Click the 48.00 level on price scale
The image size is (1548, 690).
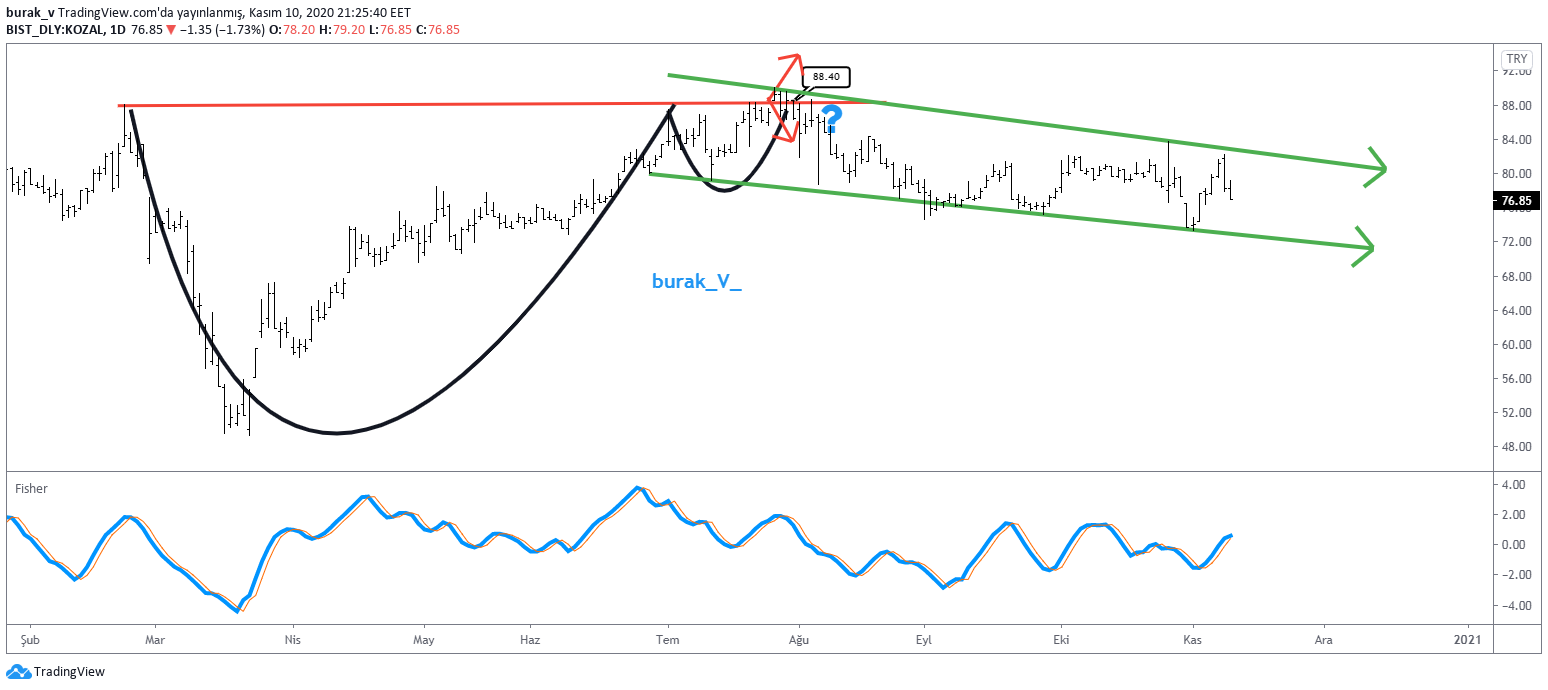click(1517, 447)
